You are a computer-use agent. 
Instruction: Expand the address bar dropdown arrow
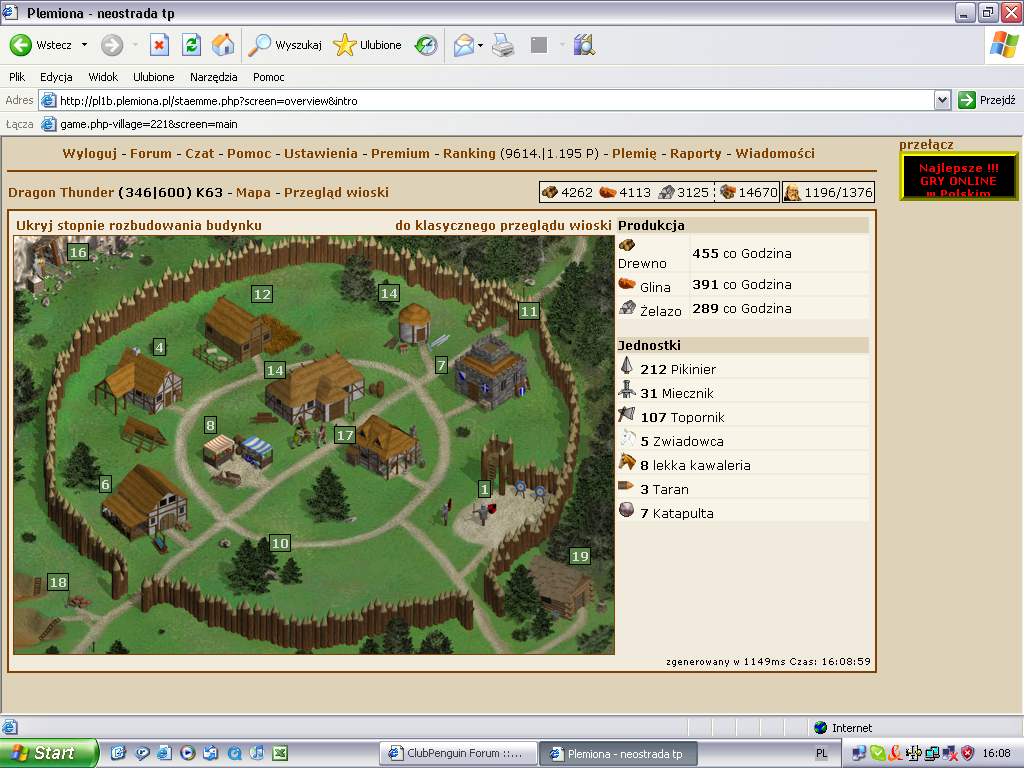pos(942,100)
